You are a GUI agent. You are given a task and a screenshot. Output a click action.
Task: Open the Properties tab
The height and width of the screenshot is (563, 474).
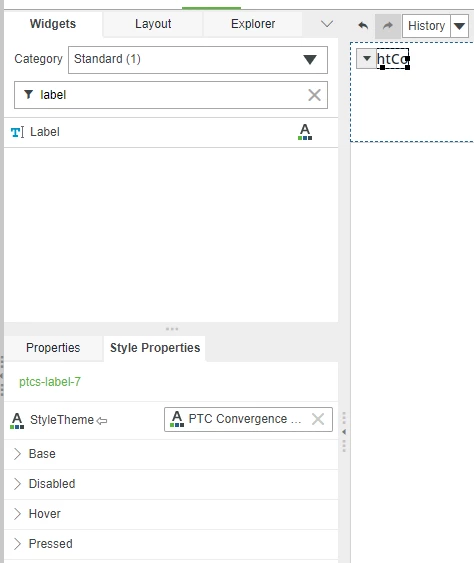click(x=53, y=348)
